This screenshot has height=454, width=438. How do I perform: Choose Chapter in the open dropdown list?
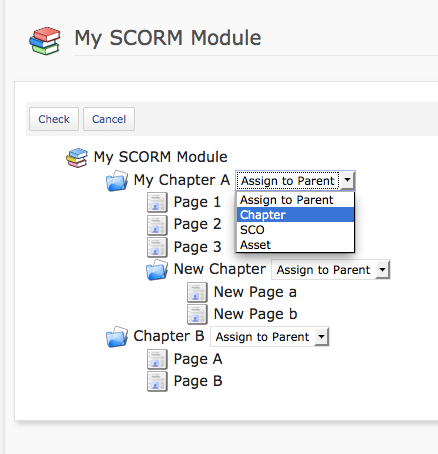point(295,215)
